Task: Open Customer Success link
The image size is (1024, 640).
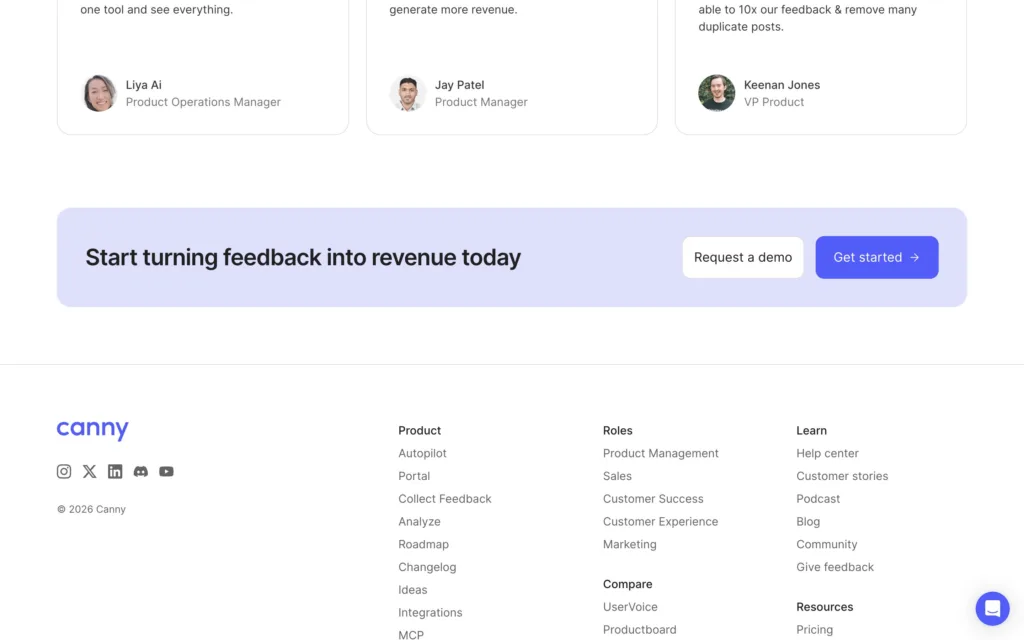Action: 653,499
